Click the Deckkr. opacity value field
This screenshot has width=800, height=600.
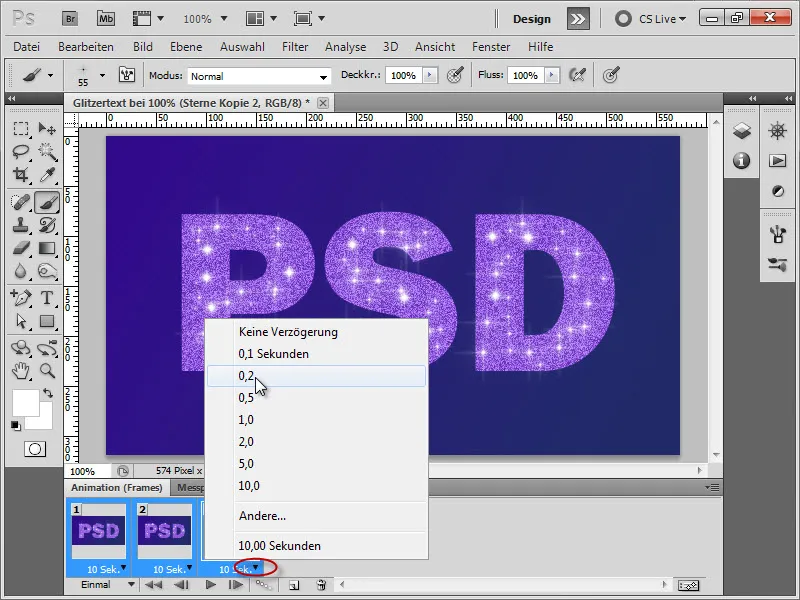[x=404, y=76]
